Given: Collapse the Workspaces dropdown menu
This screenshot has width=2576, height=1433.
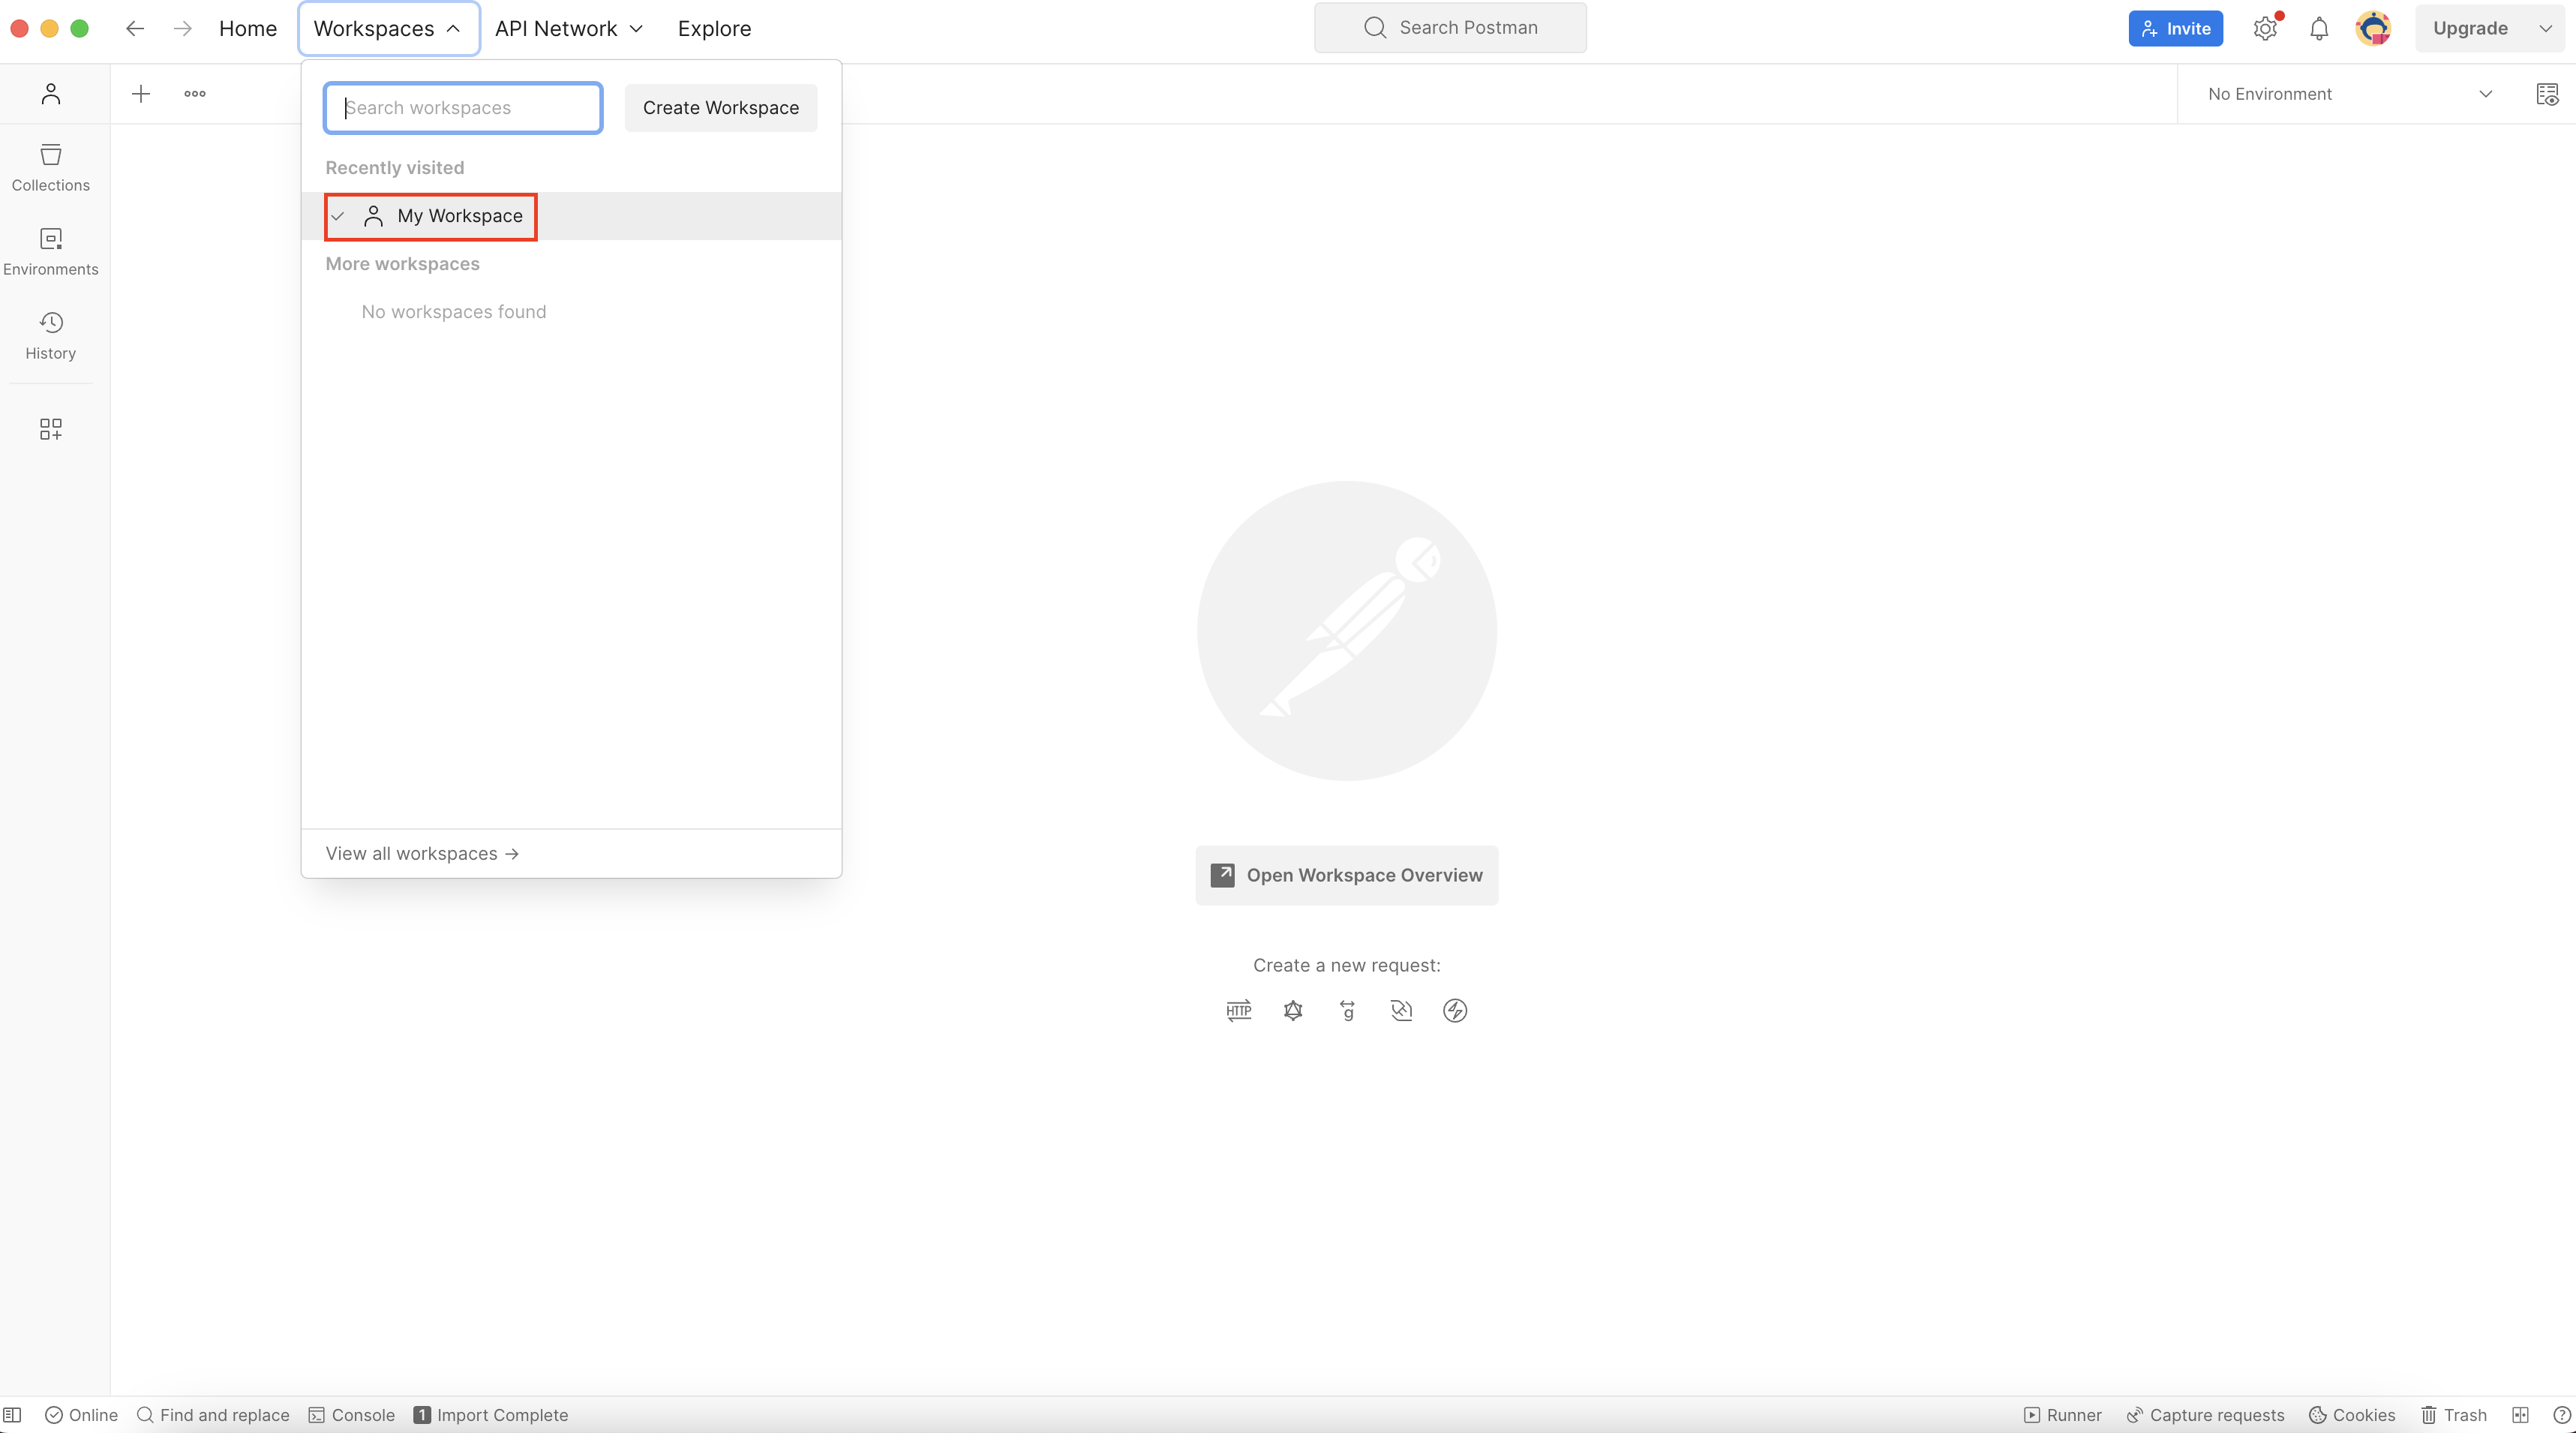Looking at the screenshot, I should (388, 28).
